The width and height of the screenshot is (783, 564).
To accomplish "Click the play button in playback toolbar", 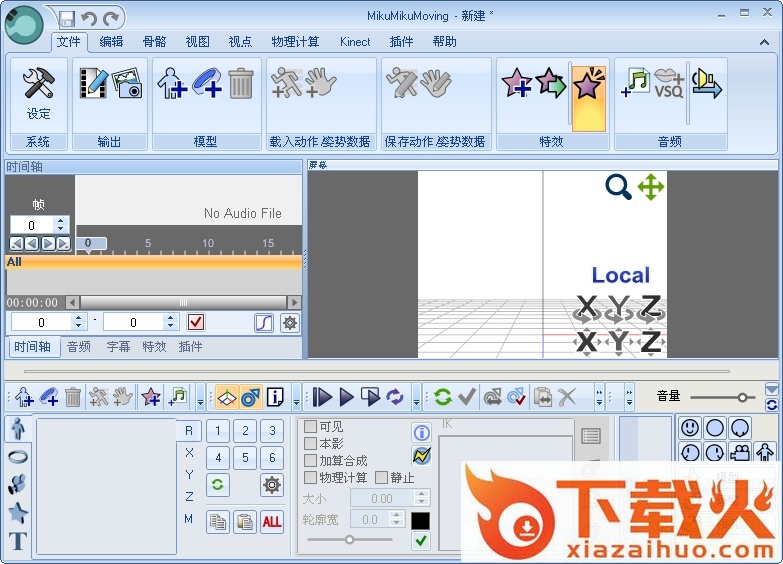I will click(346, 397).
